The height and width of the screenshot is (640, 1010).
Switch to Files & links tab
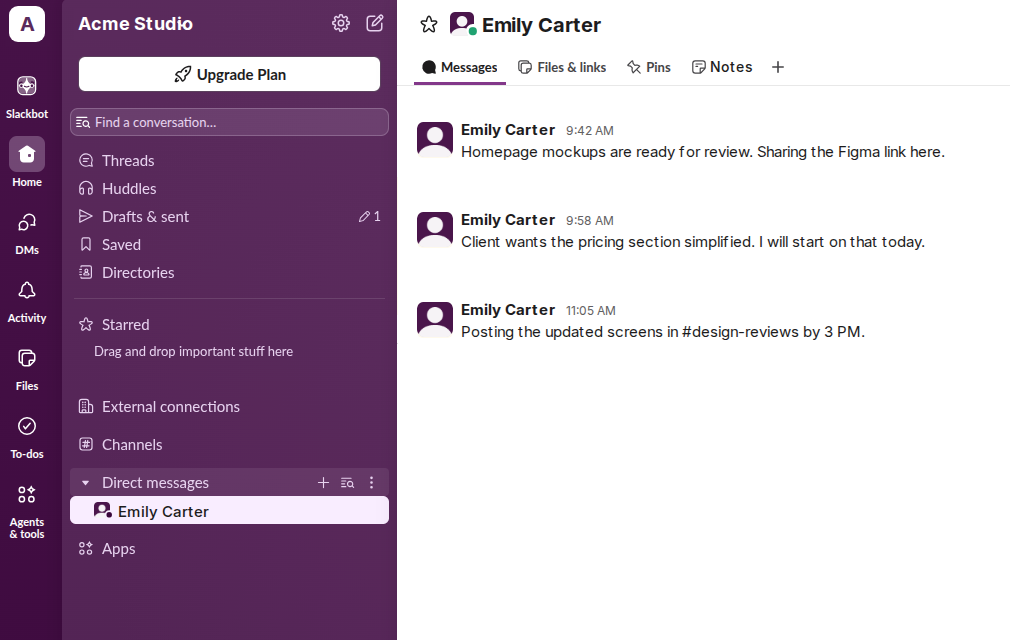click(562, 68)
